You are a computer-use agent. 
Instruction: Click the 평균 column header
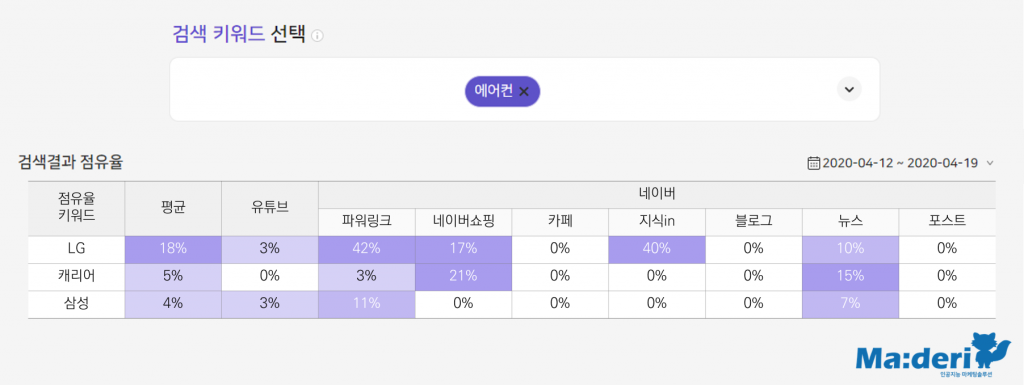tap(173, 209)
